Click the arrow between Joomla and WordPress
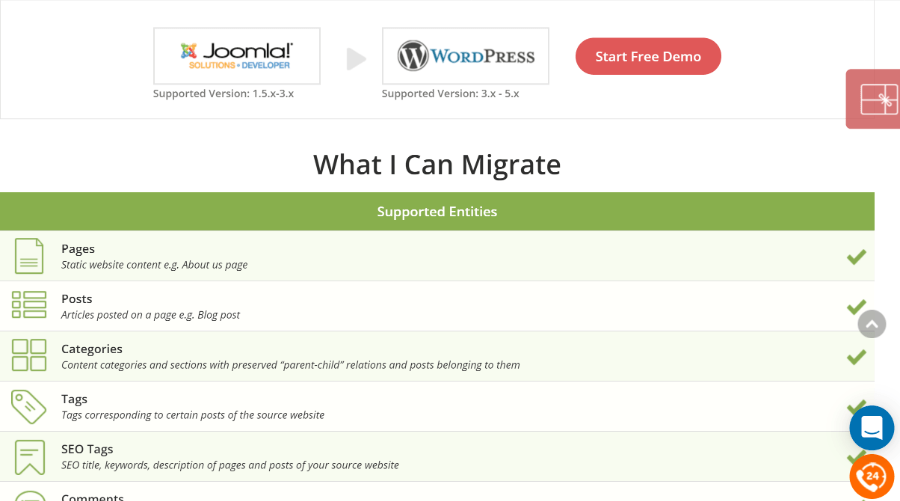Screen dimensions: 900x501 356,59
